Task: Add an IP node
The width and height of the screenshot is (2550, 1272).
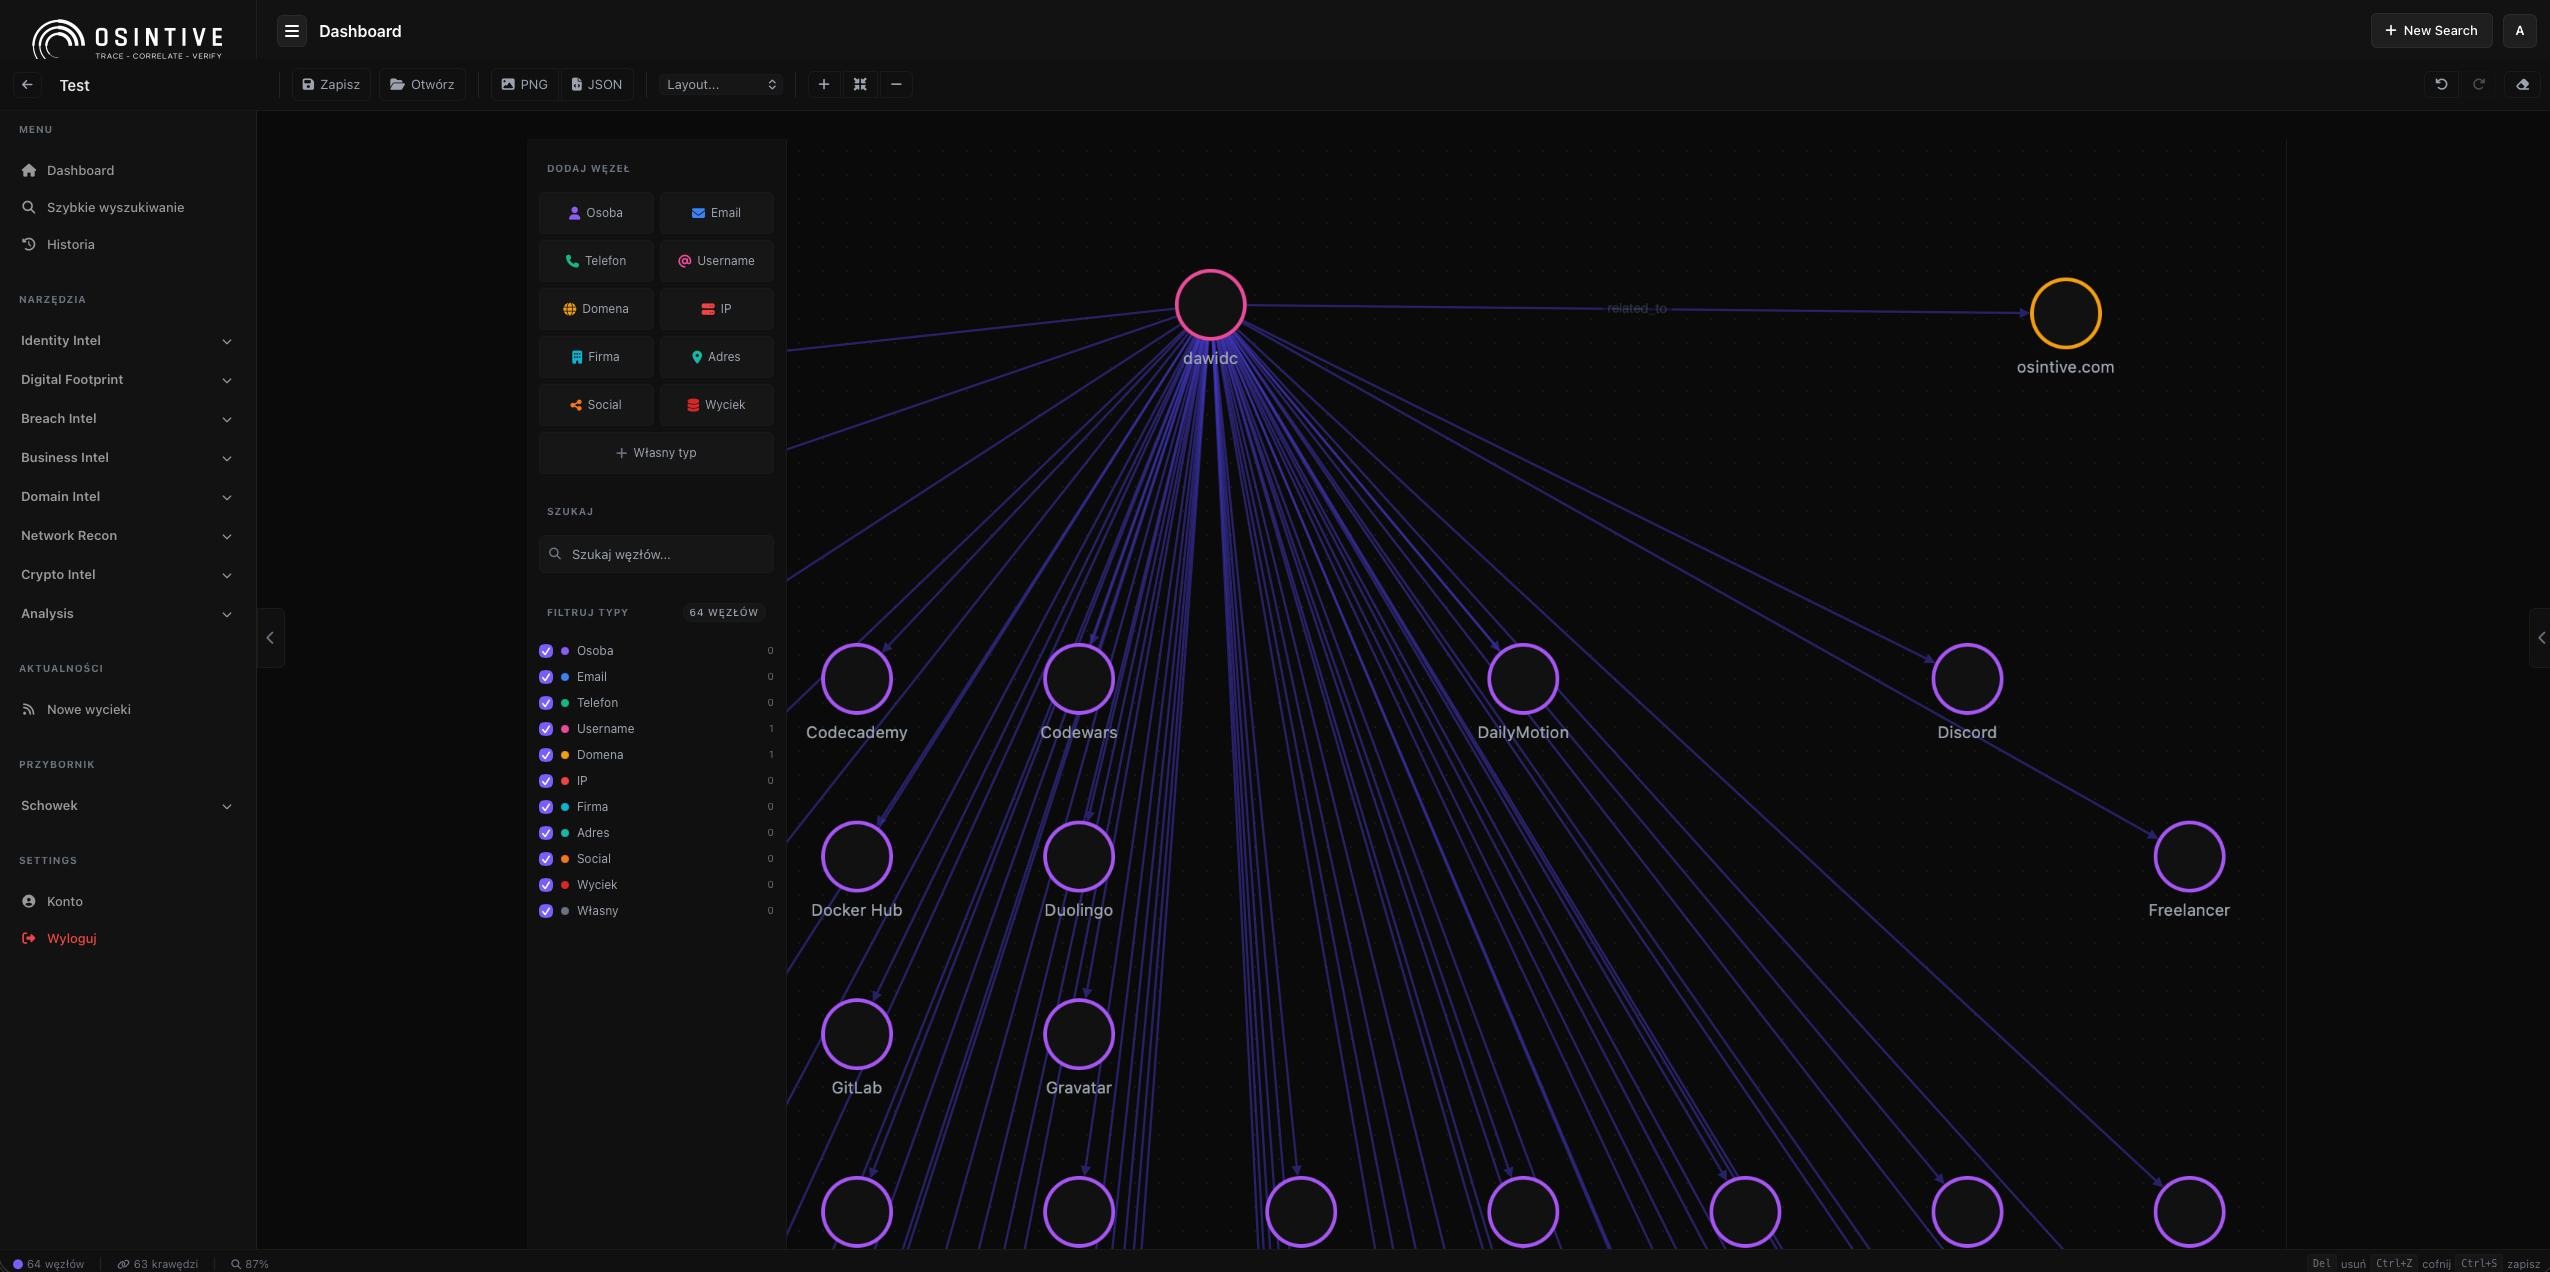Action: pos(716,309)
